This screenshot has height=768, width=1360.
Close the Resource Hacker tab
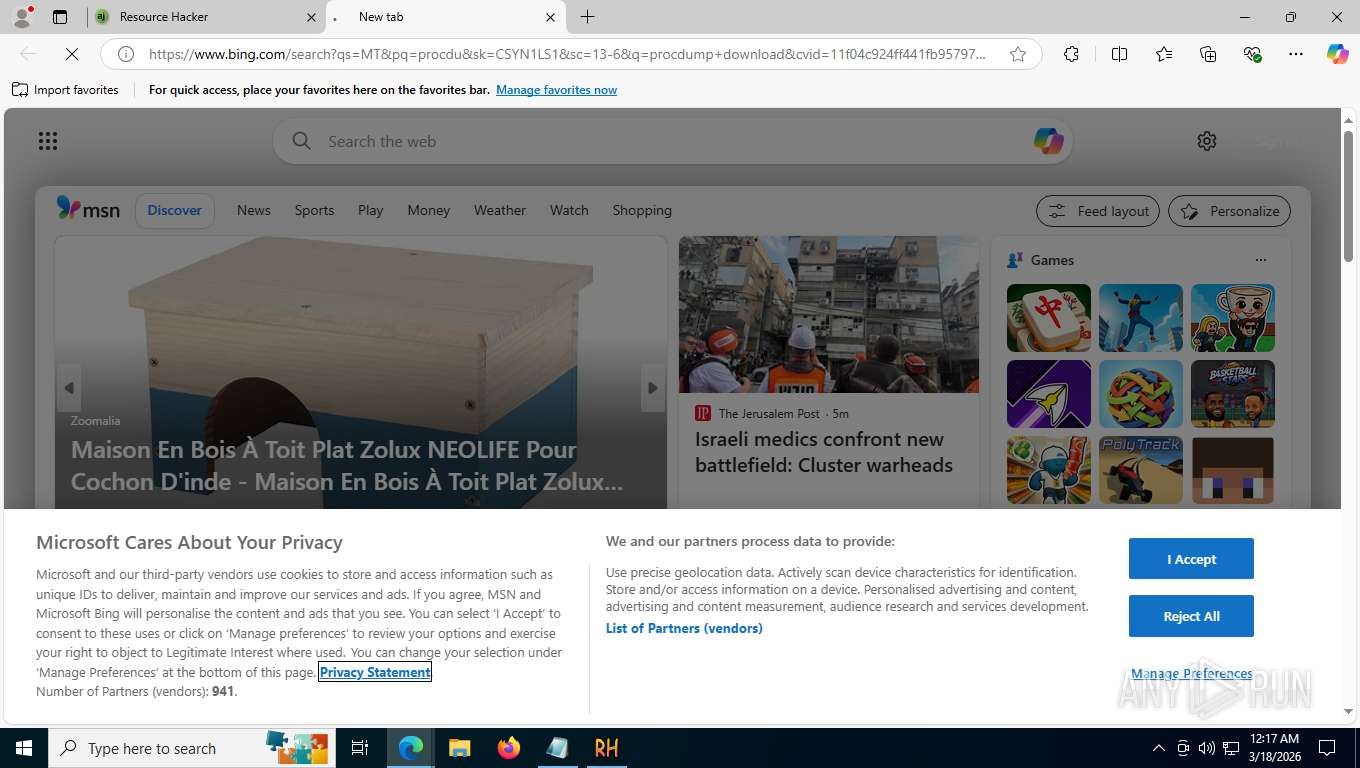point(311,17)
